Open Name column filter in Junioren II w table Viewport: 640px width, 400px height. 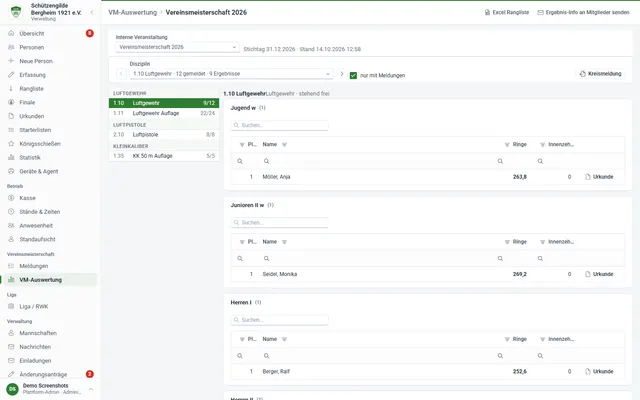pyautogui.click(x=284, y=242)
